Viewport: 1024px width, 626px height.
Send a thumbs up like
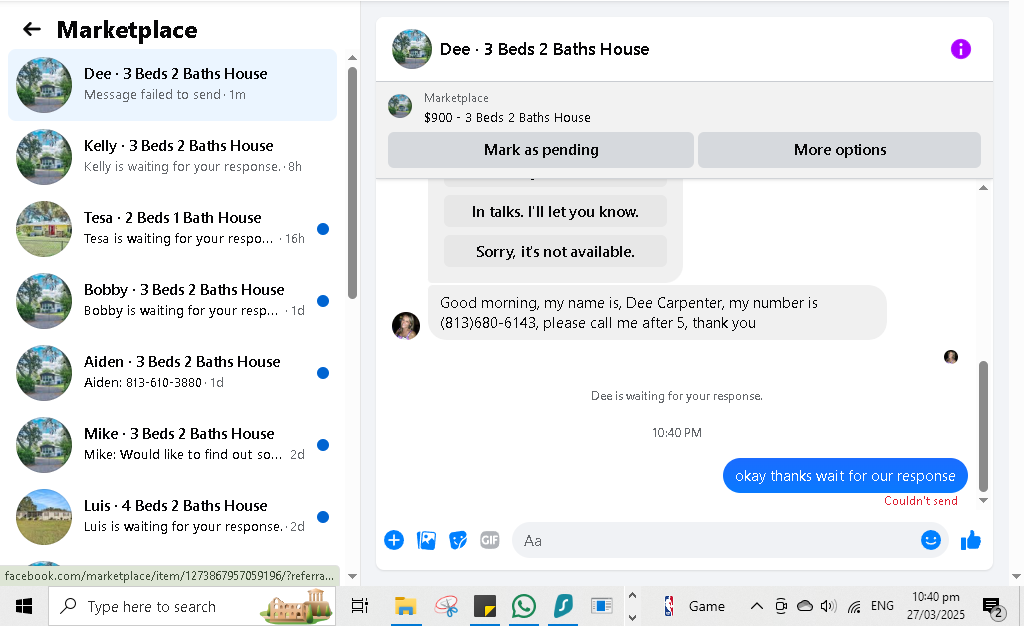click(970, 540)
